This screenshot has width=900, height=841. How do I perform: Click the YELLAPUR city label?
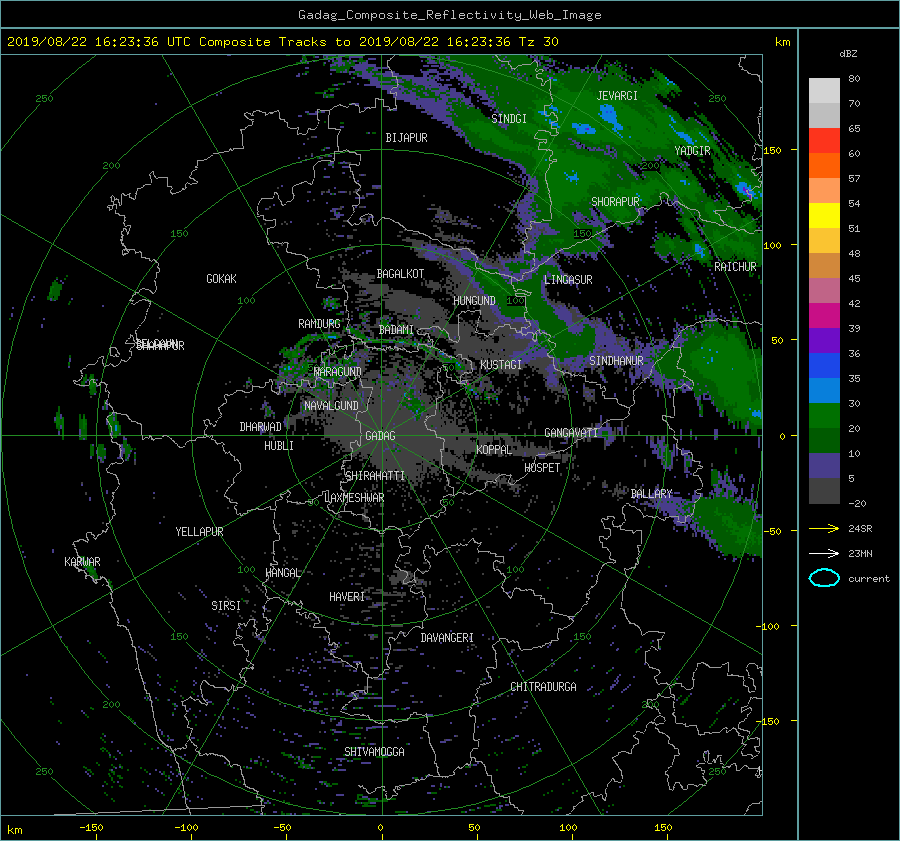pyautogui.click(x=199, y=532)
